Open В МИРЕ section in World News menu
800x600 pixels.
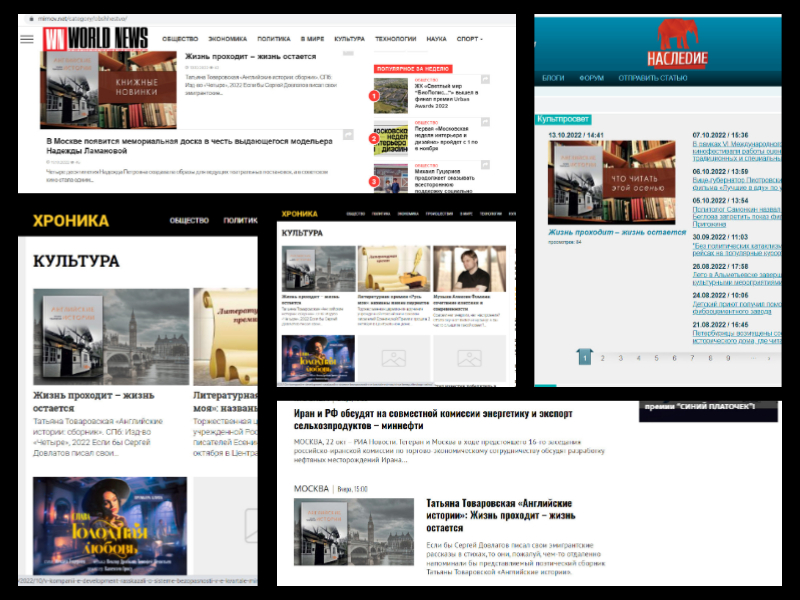(x=312, y=39)
